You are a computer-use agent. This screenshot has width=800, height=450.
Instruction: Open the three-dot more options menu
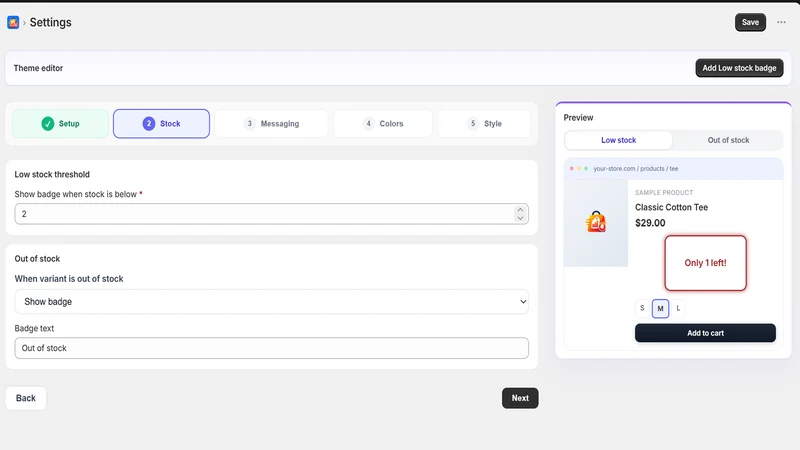(781, 22)
